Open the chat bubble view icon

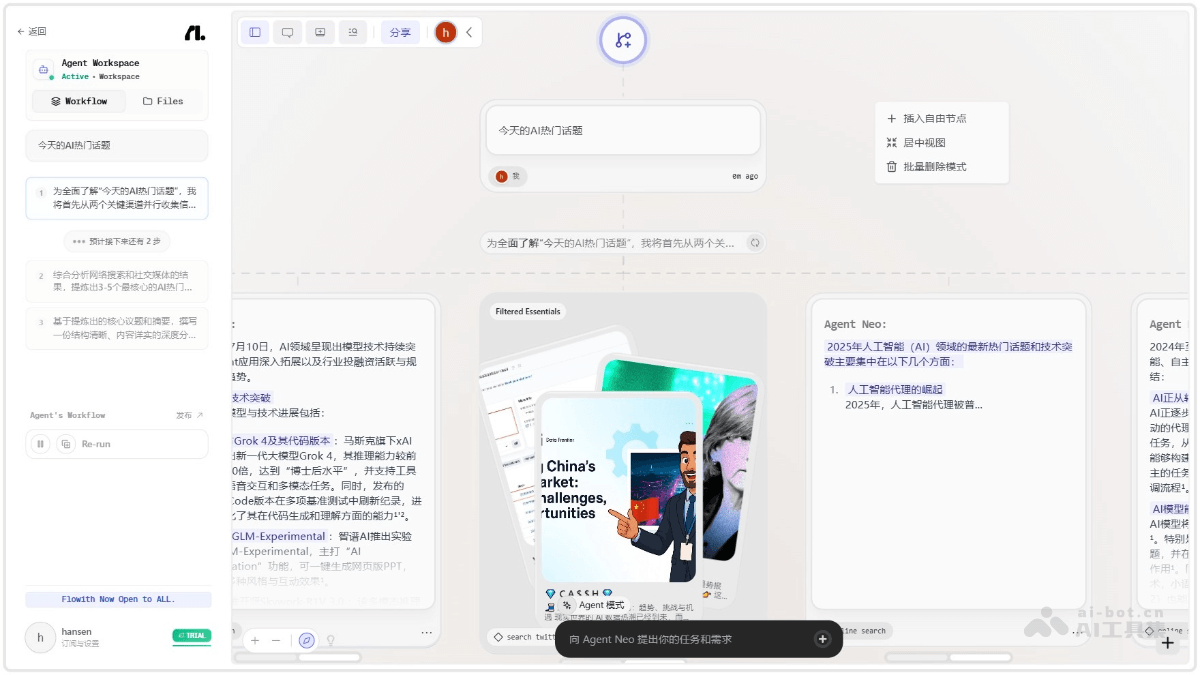(287, 32)
